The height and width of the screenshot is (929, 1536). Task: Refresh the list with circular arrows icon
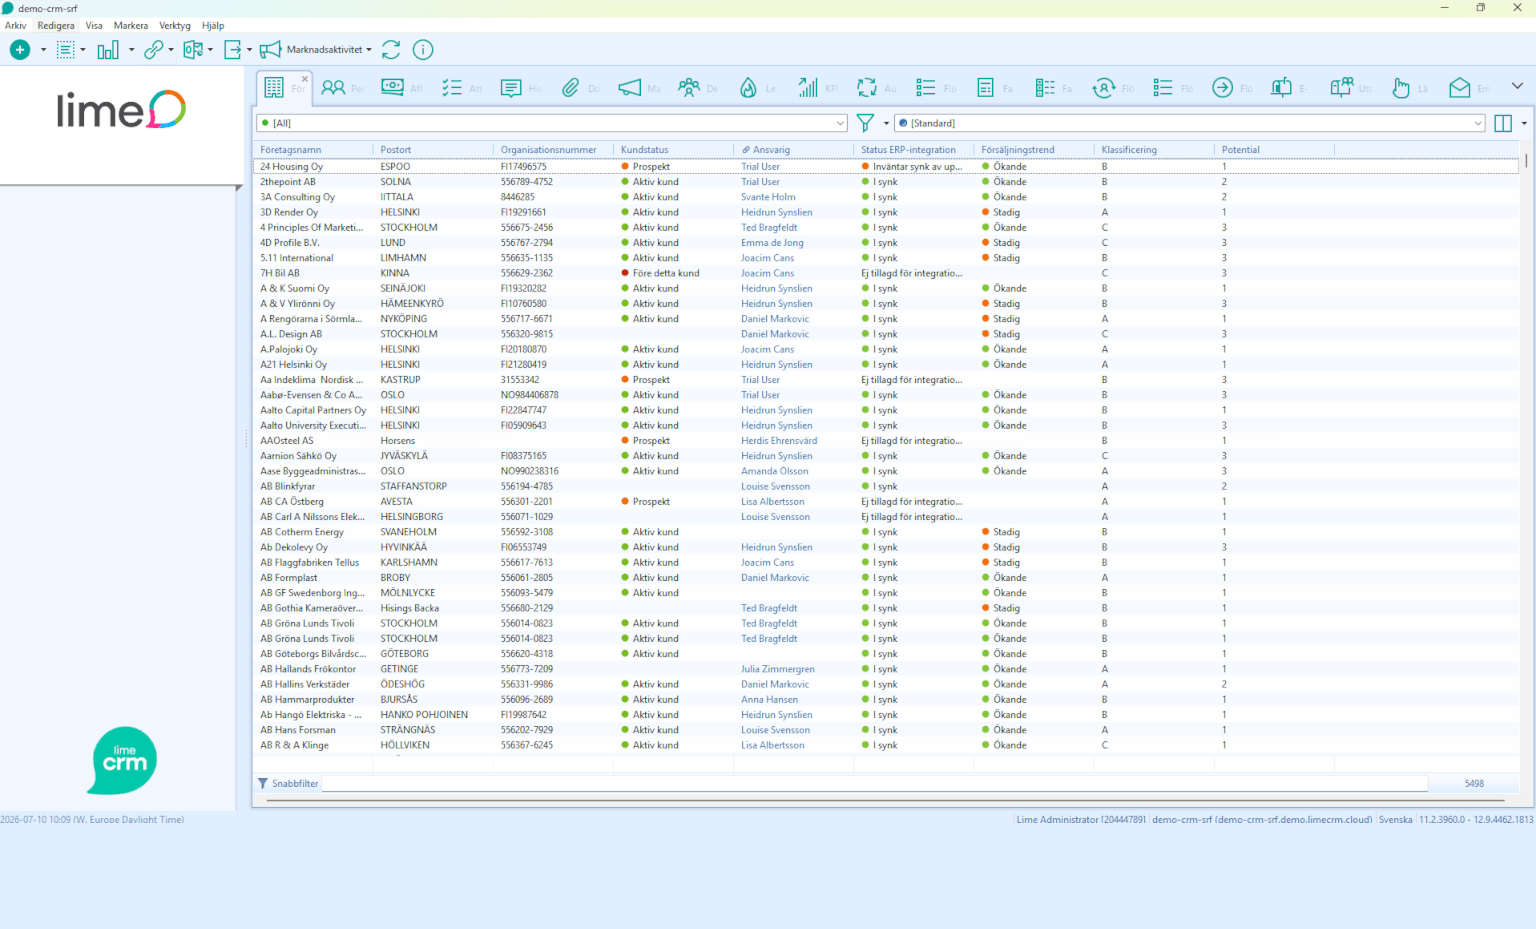tap(391, 49)
